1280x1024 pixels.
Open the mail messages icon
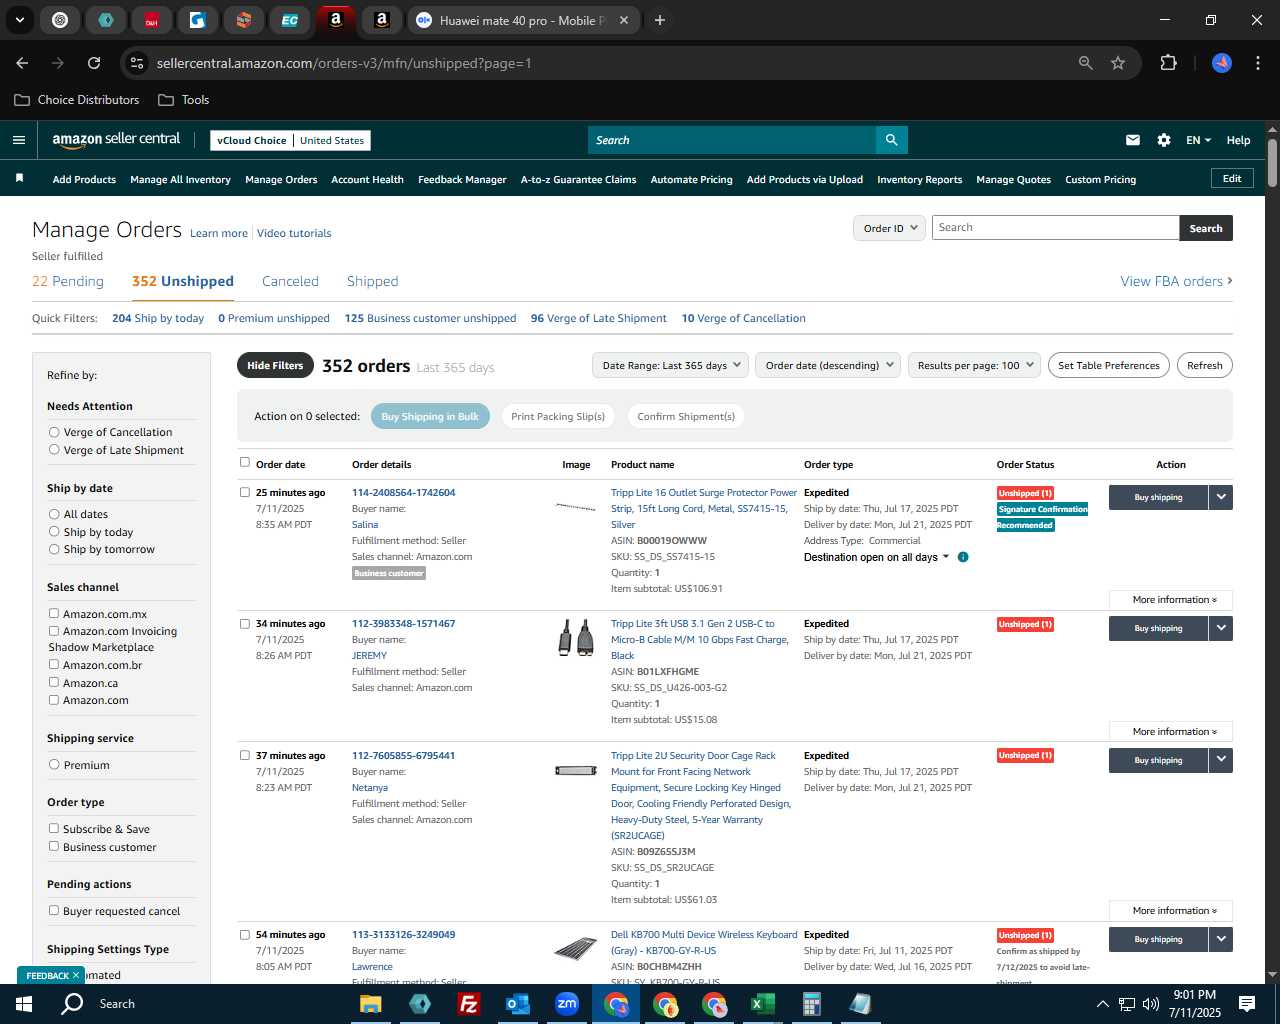click(1132, 140)
